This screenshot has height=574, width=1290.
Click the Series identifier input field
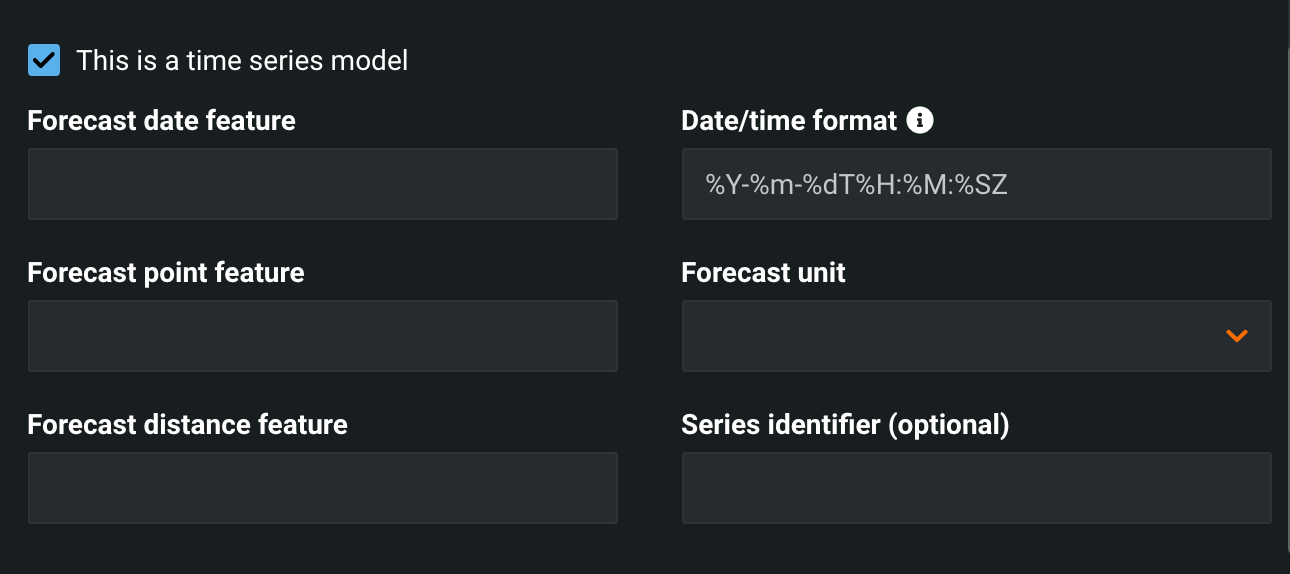point(976,488)
